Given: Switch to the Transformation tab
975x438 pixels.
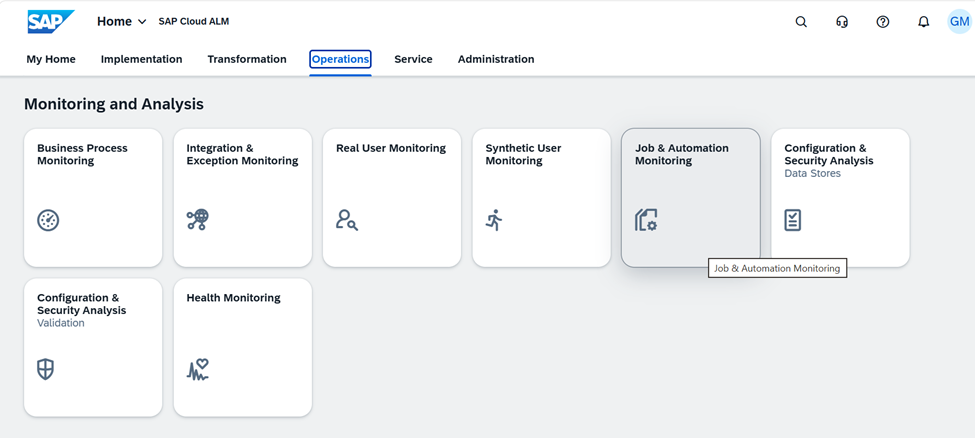Looking at the screenshot, I should pyautogui.click(x=247, y=59).
